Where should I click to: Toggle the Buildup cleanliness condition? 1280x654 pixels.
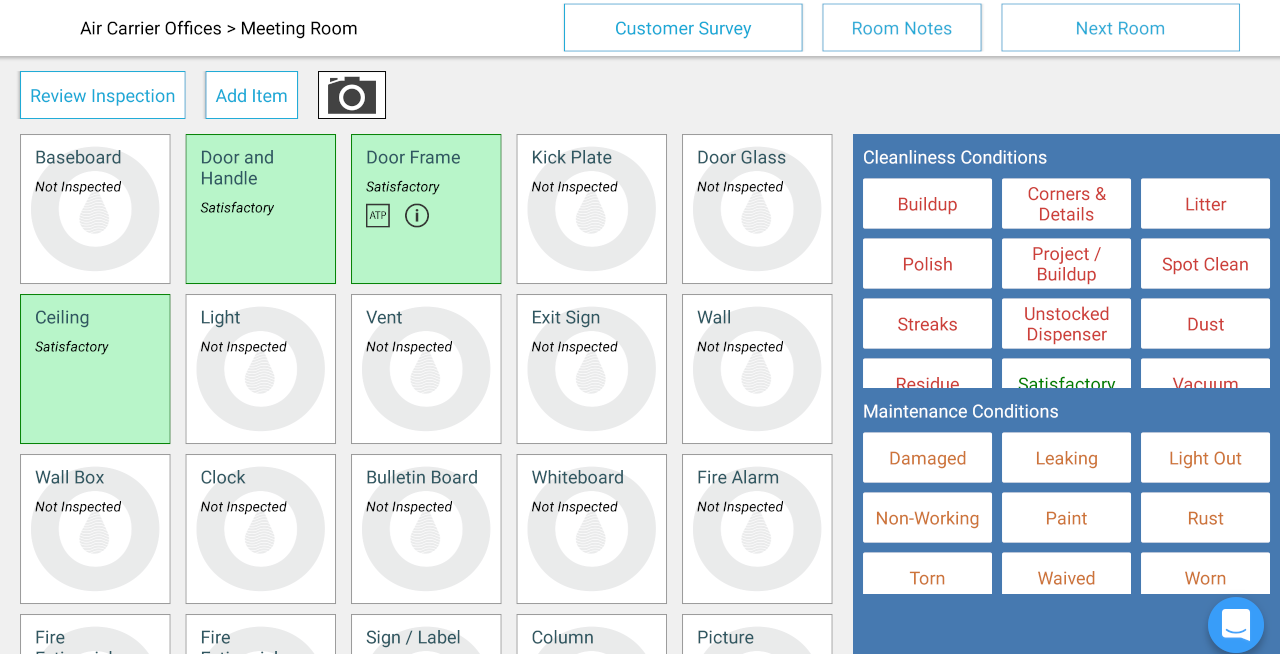pos(927,204)
